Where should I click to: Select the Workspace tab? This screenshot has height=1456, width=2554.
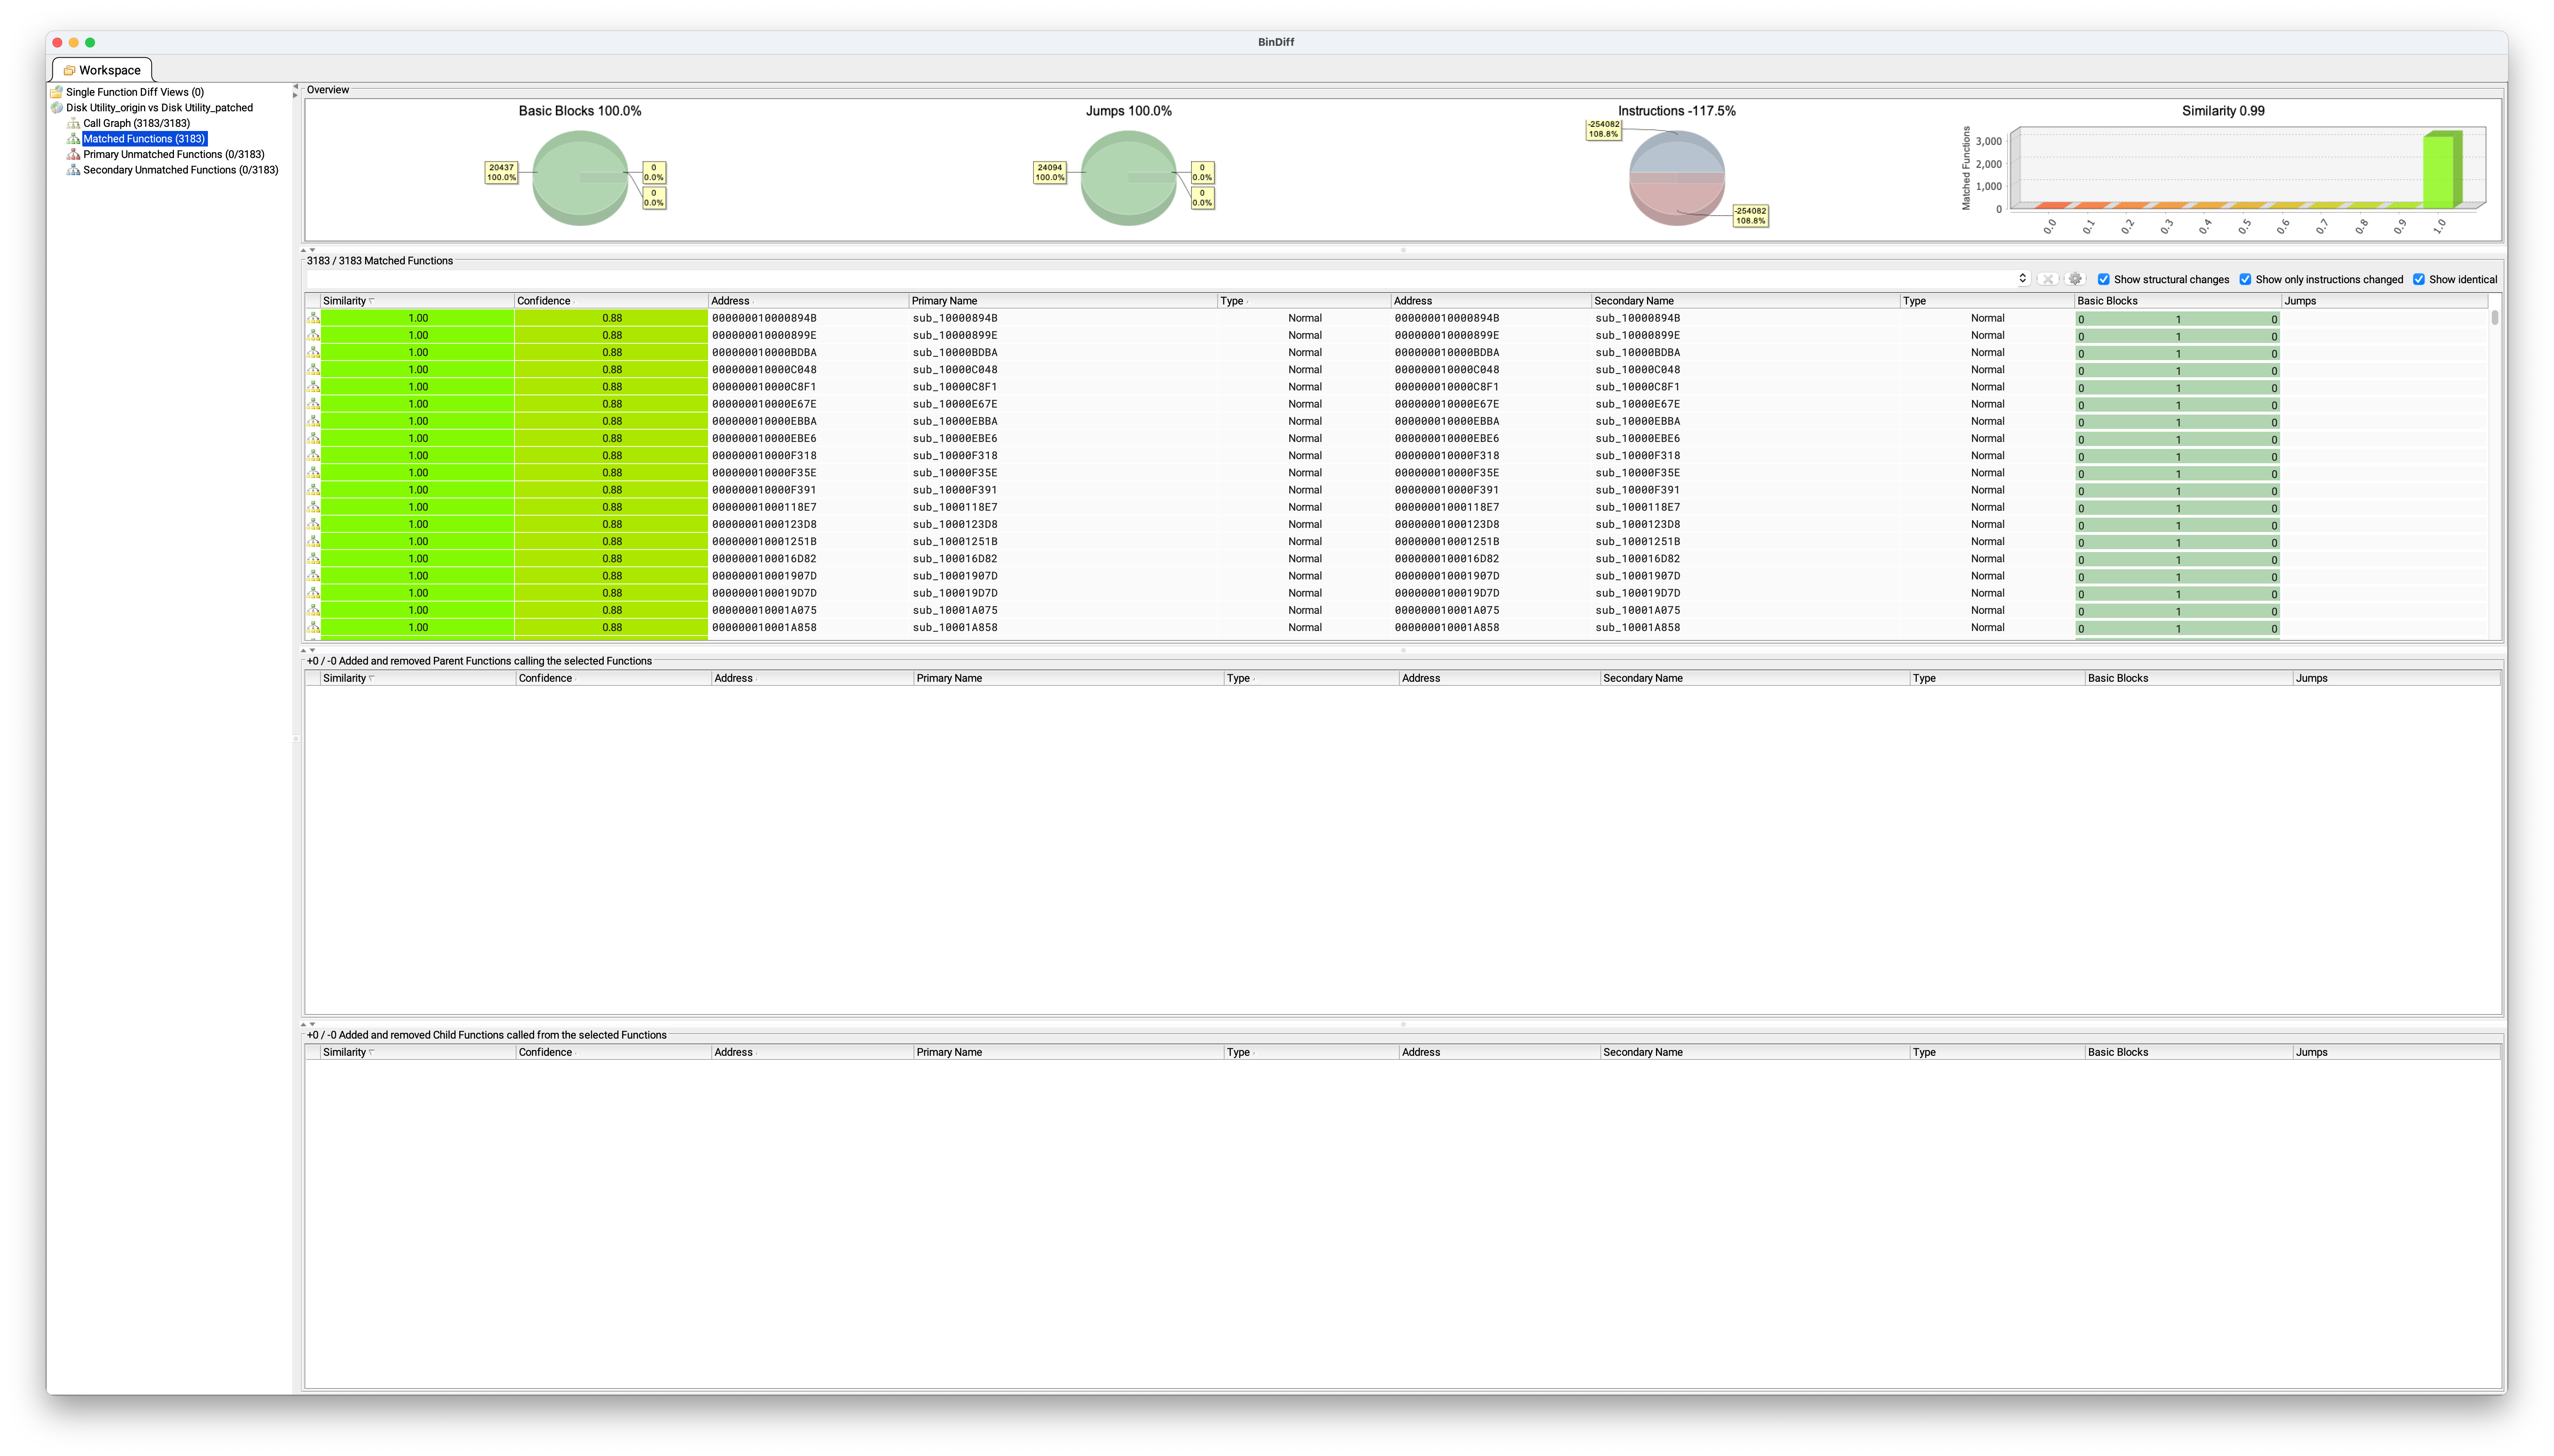[102, 70]
